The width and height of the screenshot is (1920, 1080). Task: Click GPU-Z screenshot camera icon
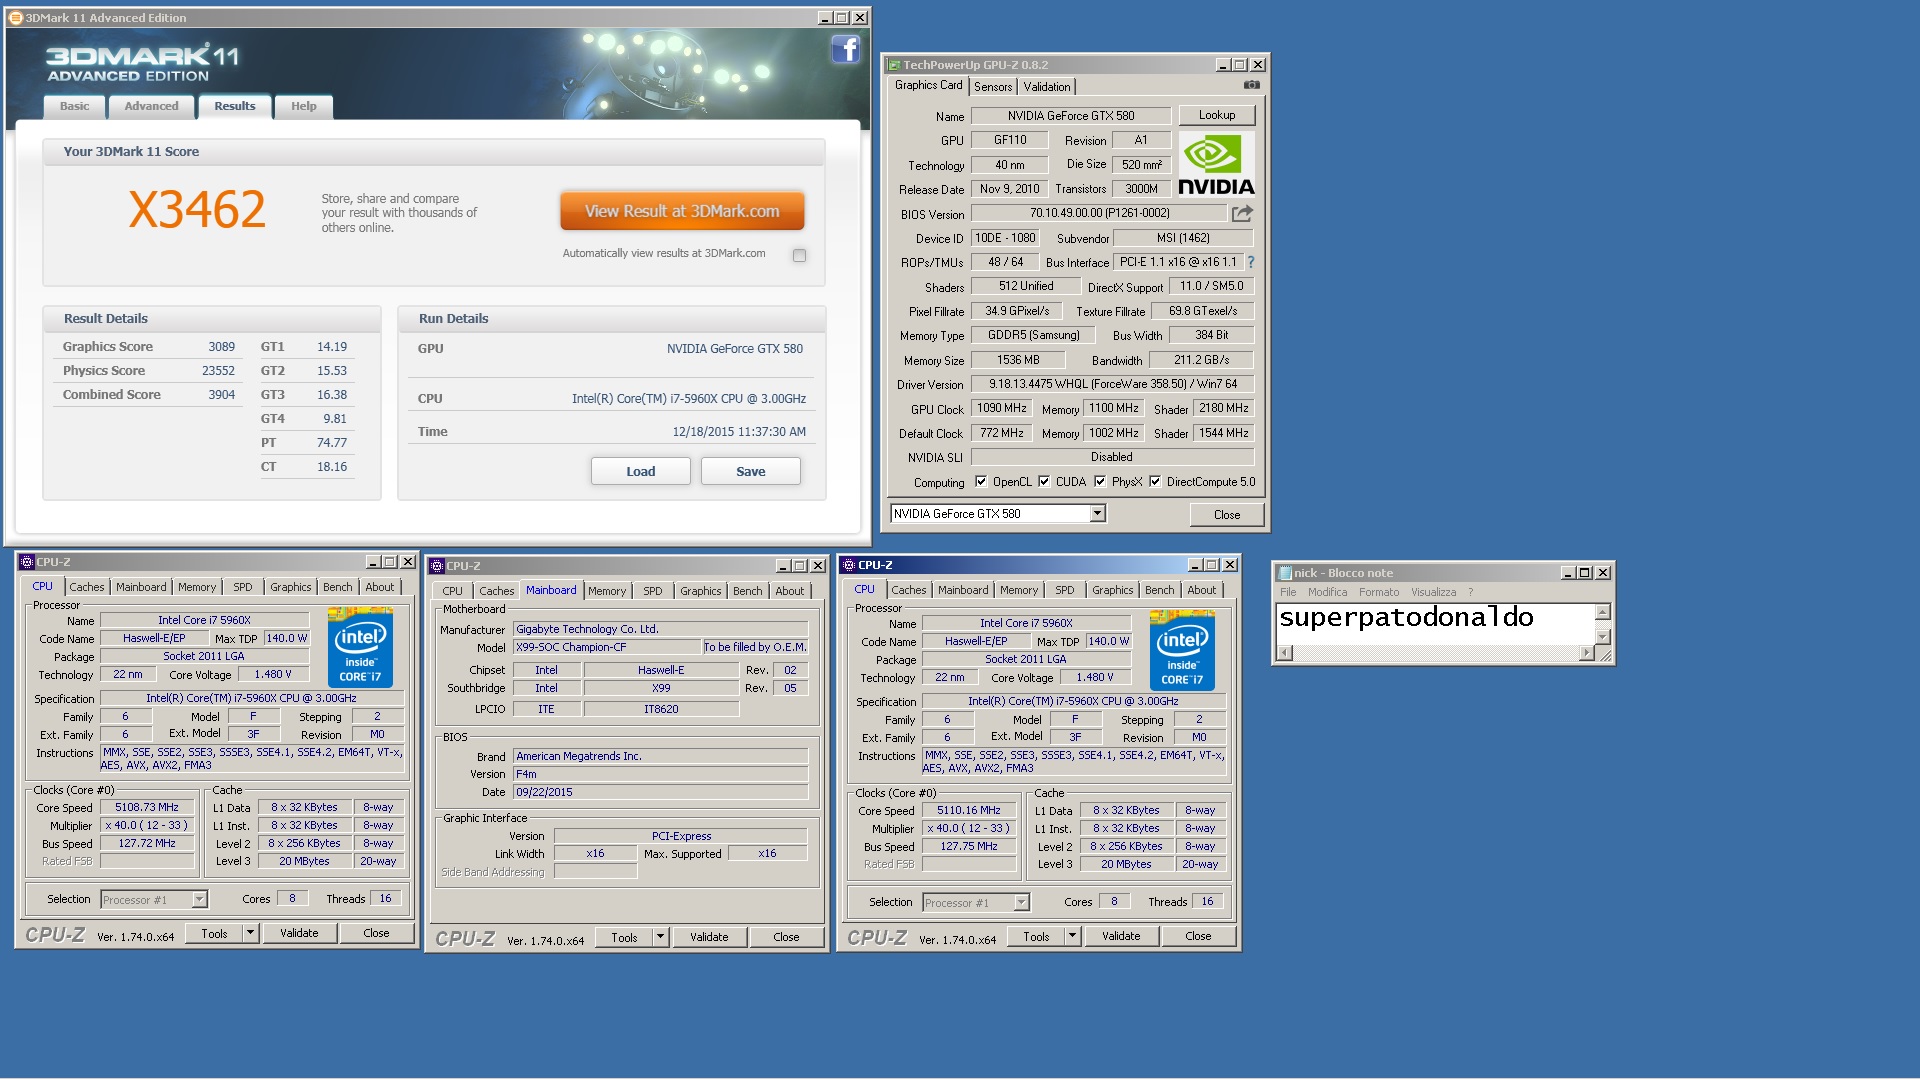[x=1251, y=85]
